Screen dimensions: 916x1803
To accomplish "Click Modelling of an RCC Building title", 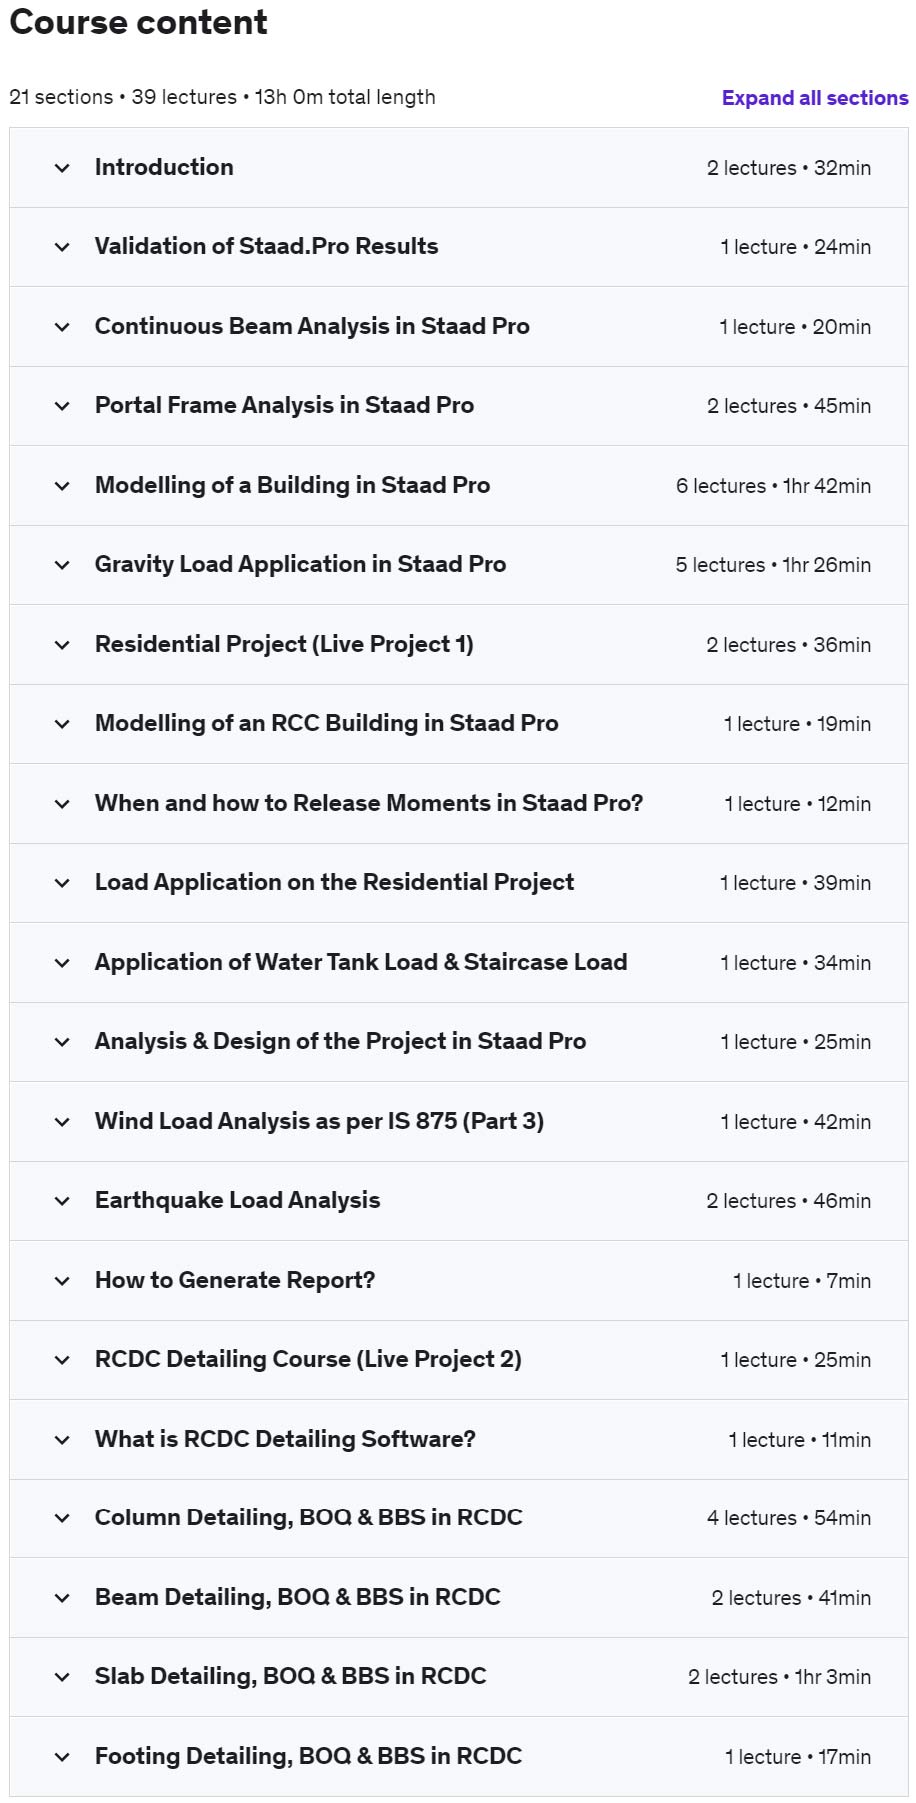I will pos(326,723).
